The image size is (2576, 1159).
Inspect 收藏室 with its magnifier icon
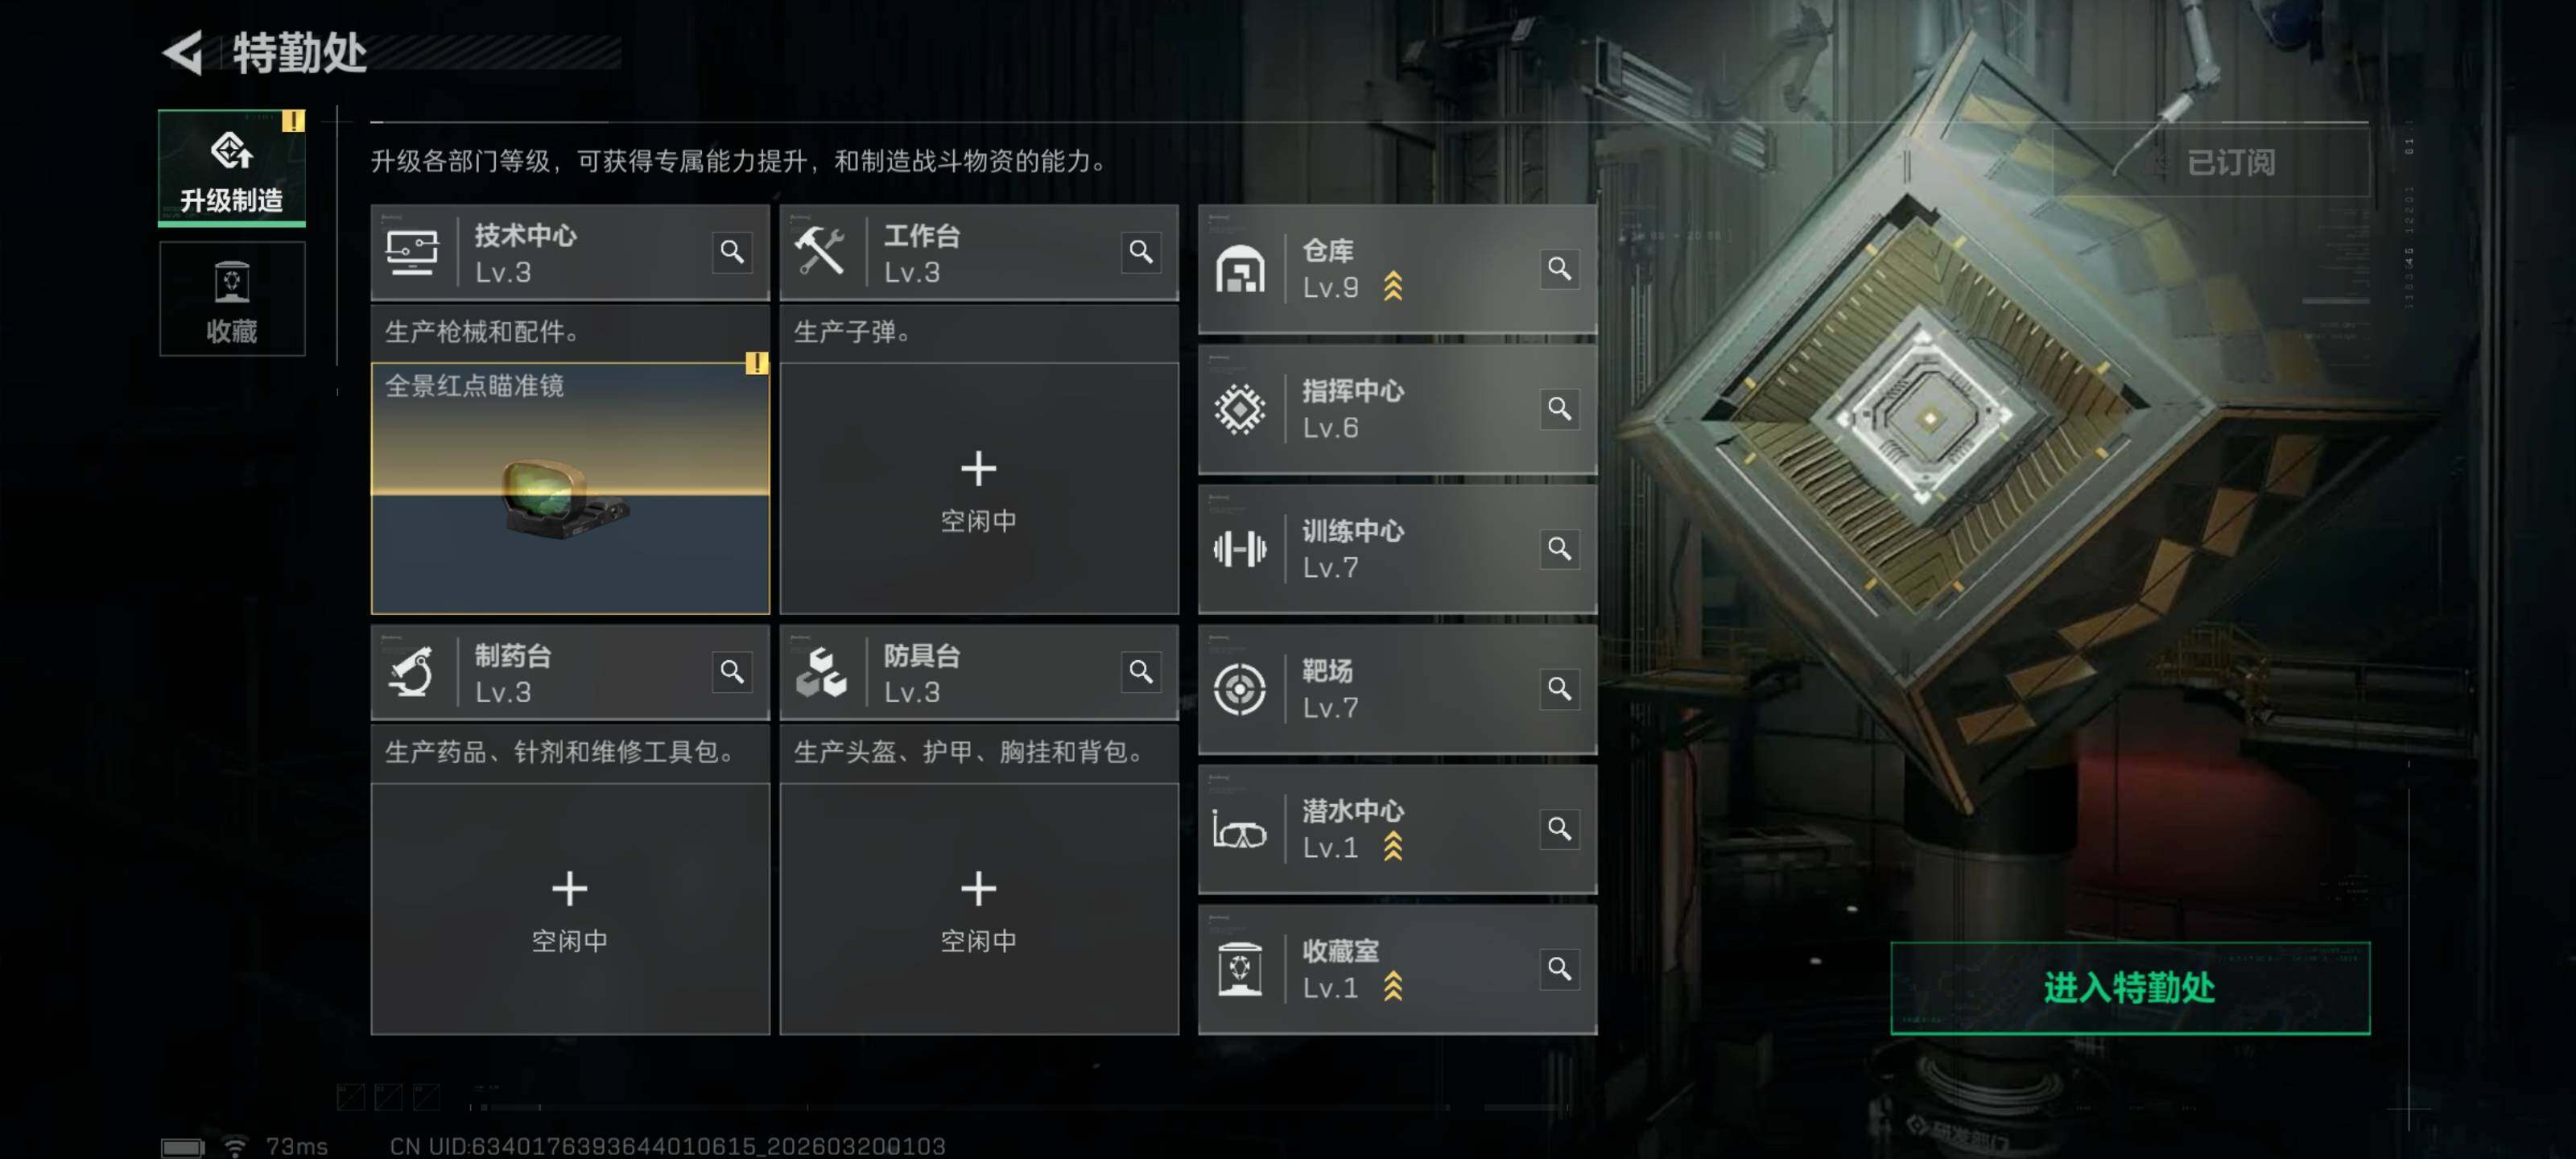(1559, 968)
